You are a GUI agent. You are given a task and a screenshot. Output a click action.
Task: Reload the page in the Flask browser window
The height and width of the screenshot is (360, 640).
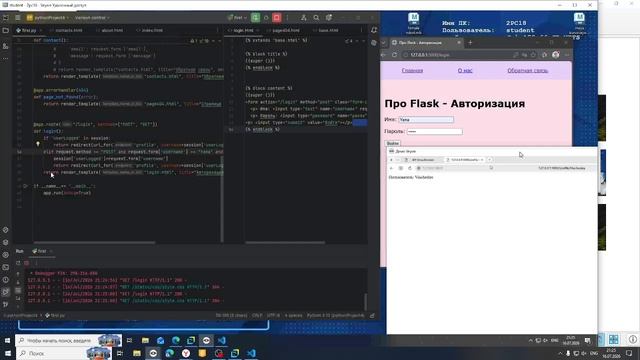394,55
